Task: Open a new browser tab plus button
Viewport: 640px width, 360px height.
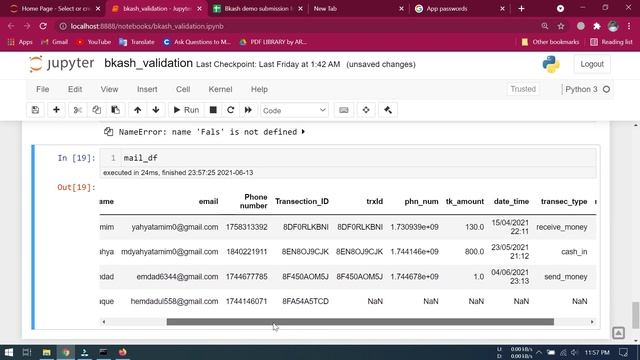Action: (521, 9)
